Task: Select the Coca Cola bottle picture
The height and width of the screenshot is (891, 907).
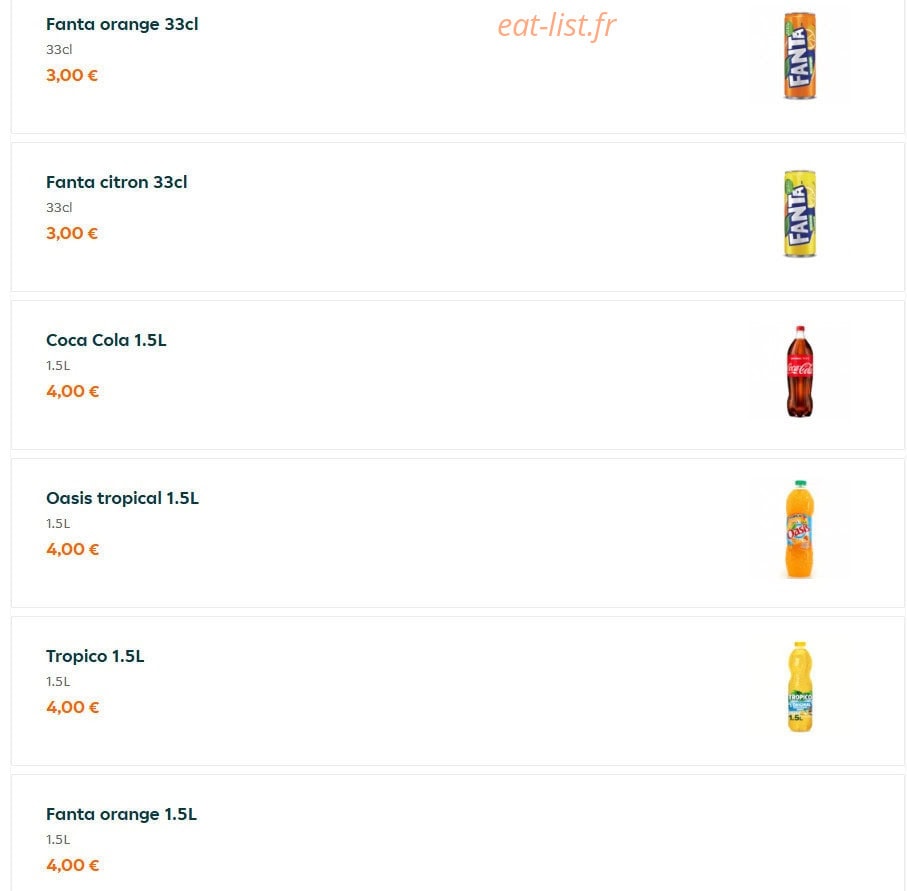Action: point(799,371)
